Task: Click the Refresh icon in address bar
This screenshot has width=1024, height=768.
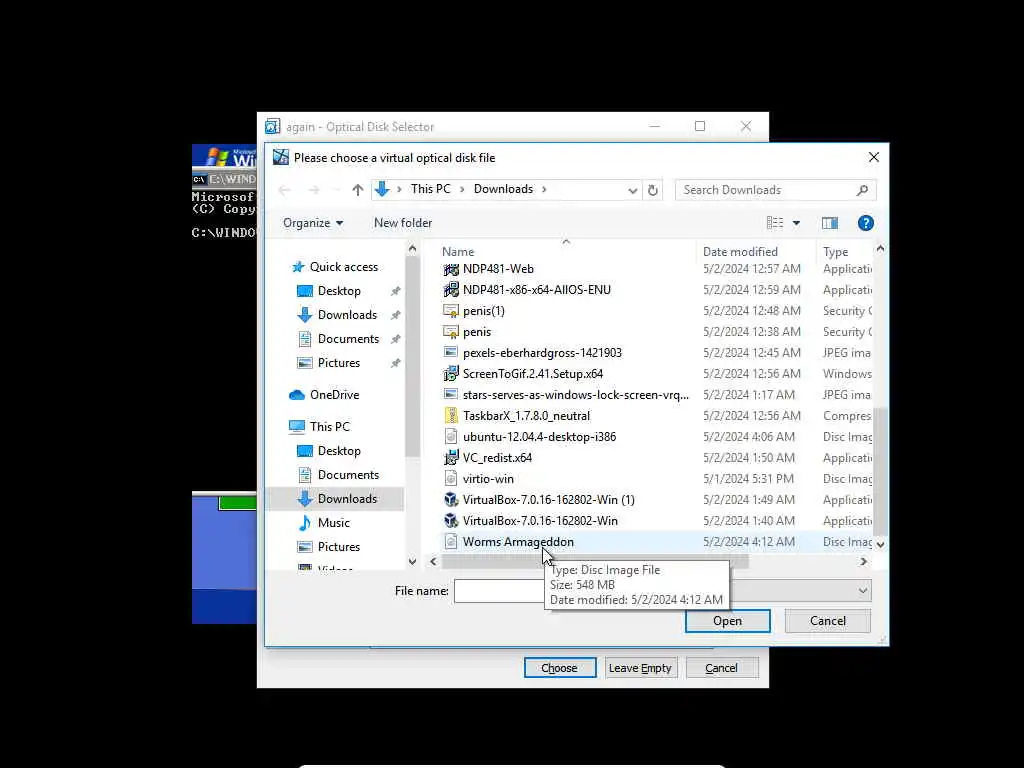Action: coord(652,190)
